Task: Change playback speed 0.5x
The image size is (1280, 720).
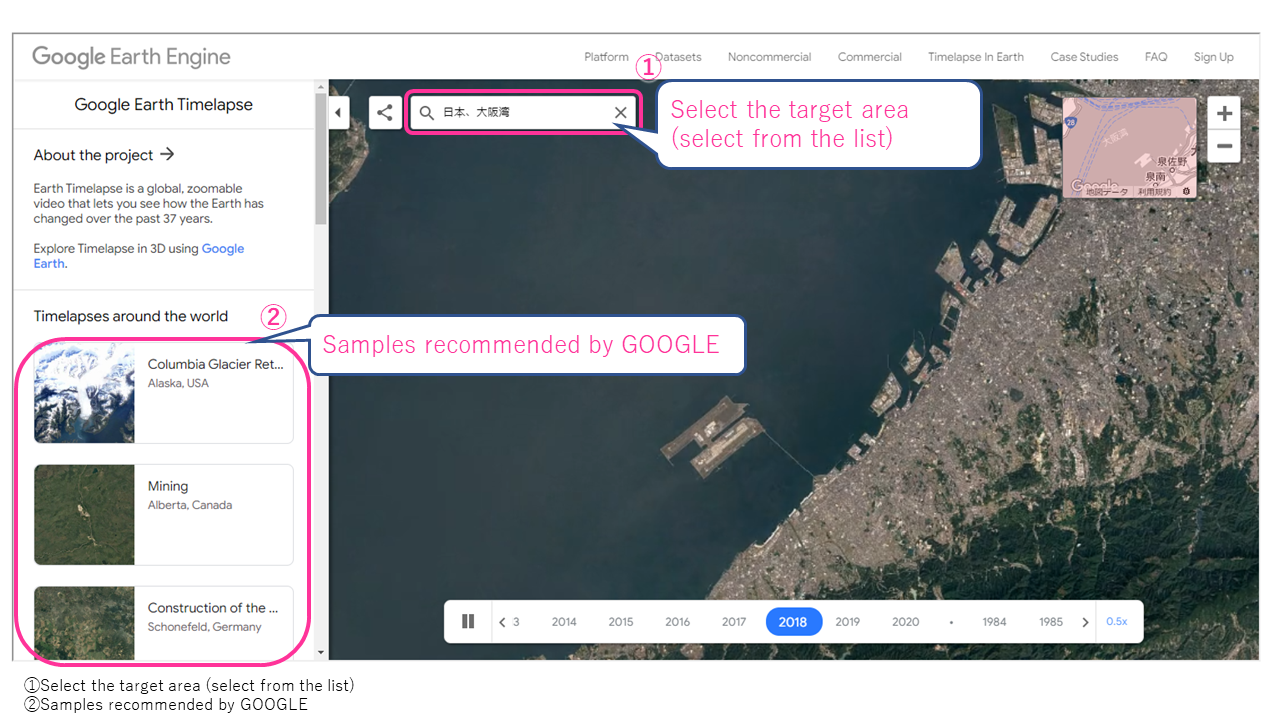Action: (1117, 622)
